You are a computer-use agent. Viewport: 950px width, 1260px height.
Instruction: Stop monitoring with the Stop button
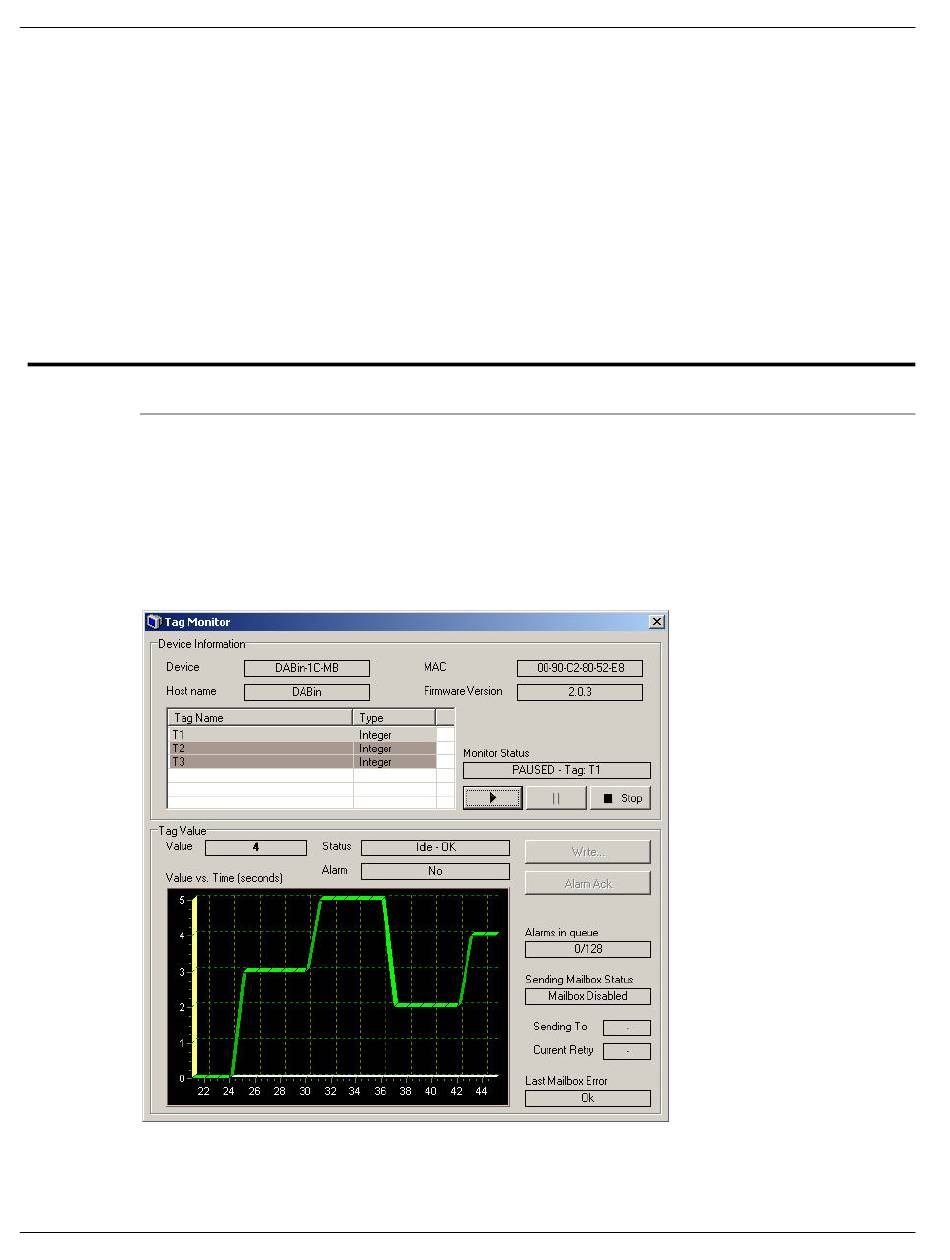[x=620, y=798]
